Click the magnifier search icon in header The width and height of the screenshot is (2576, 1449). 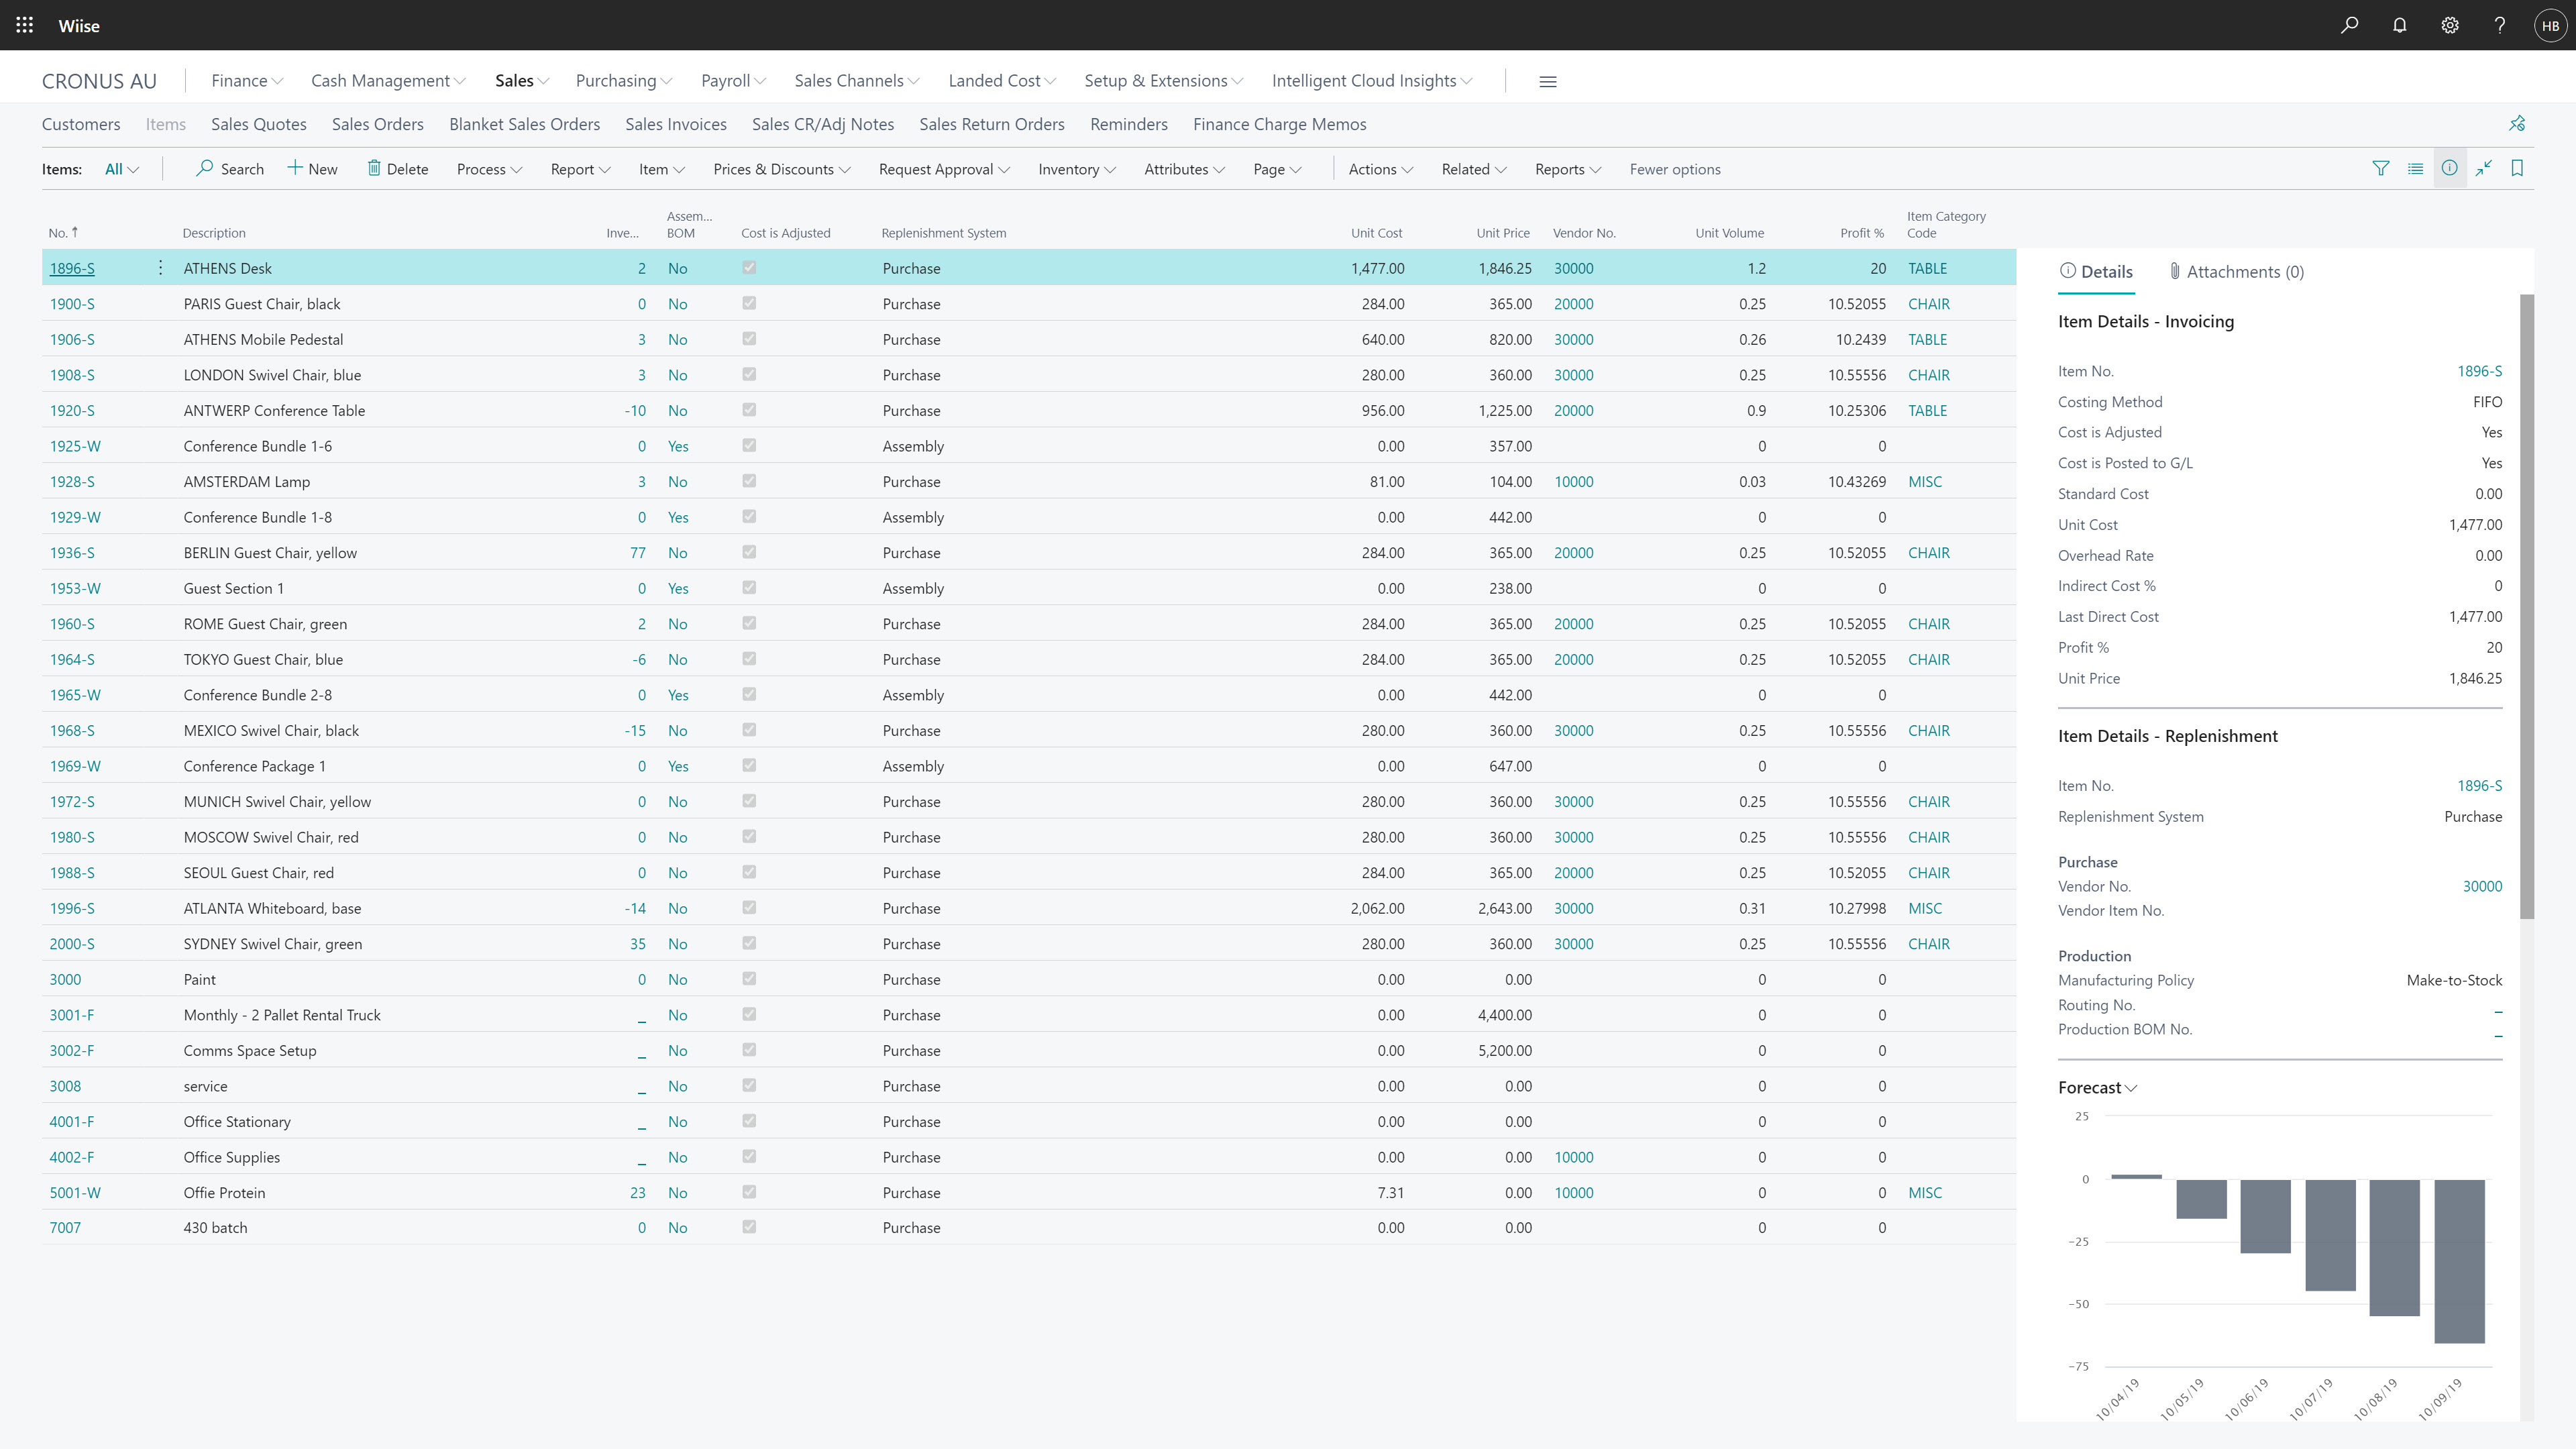point(2349,25)
